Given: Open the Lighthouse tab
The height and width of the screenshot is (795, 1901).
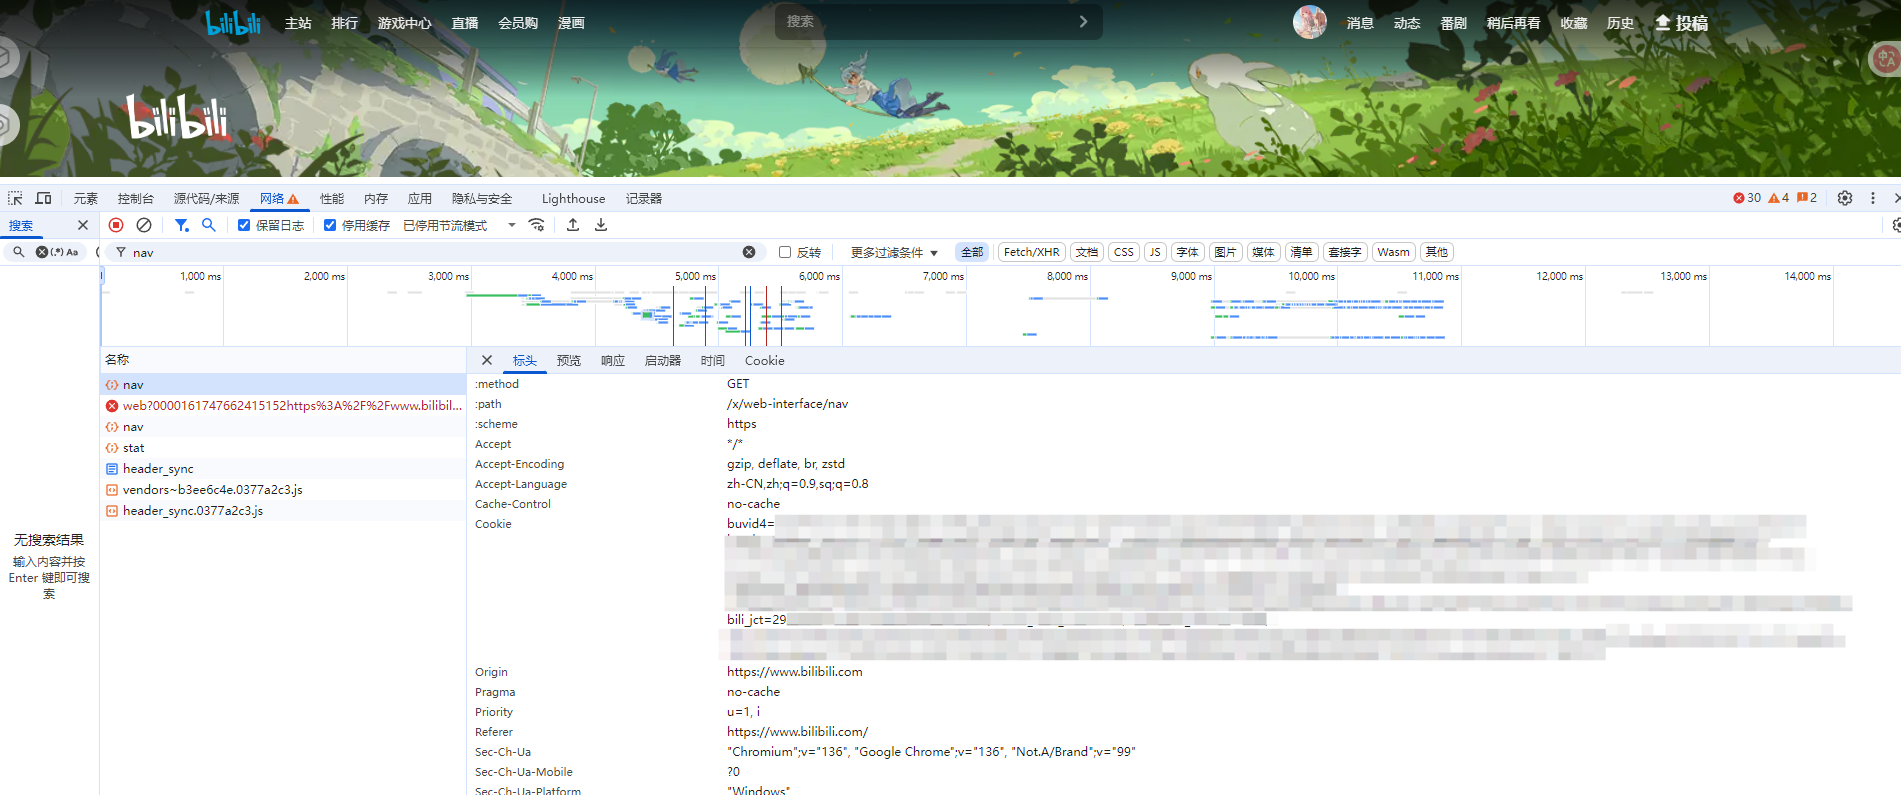Looking at the screenshot, I should pos(573,198).
